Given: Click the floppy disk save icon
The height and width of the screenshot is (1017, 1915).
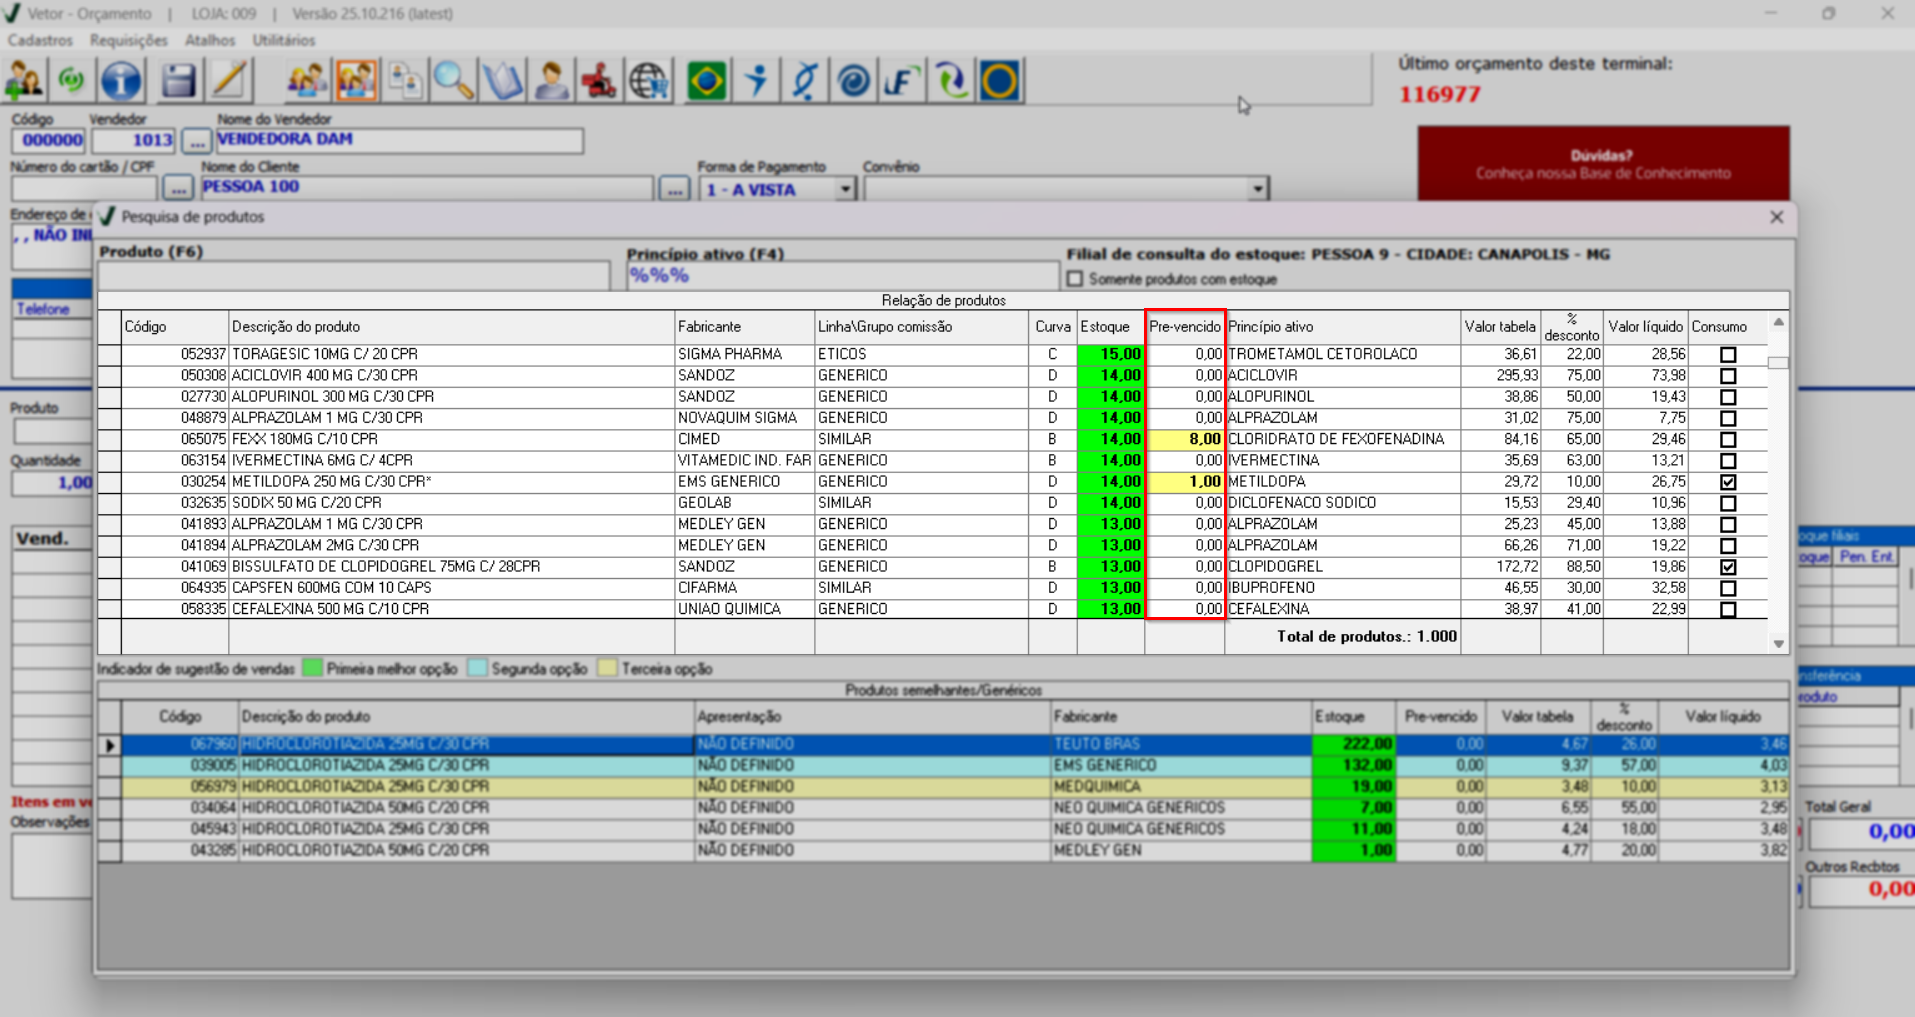Looking at the screenshot, I should pyautogui.click(x=178, y=81).
